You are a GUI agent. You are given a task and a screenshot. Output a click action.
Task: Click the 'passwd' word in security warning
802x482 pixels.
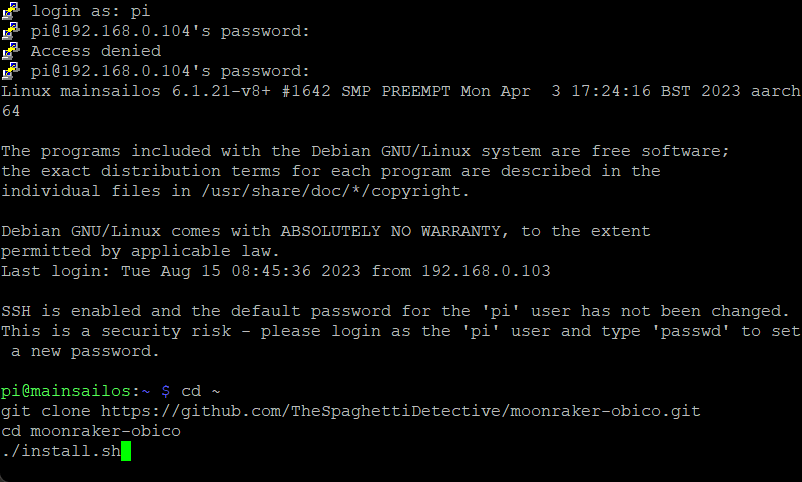[x=690, y=331]
